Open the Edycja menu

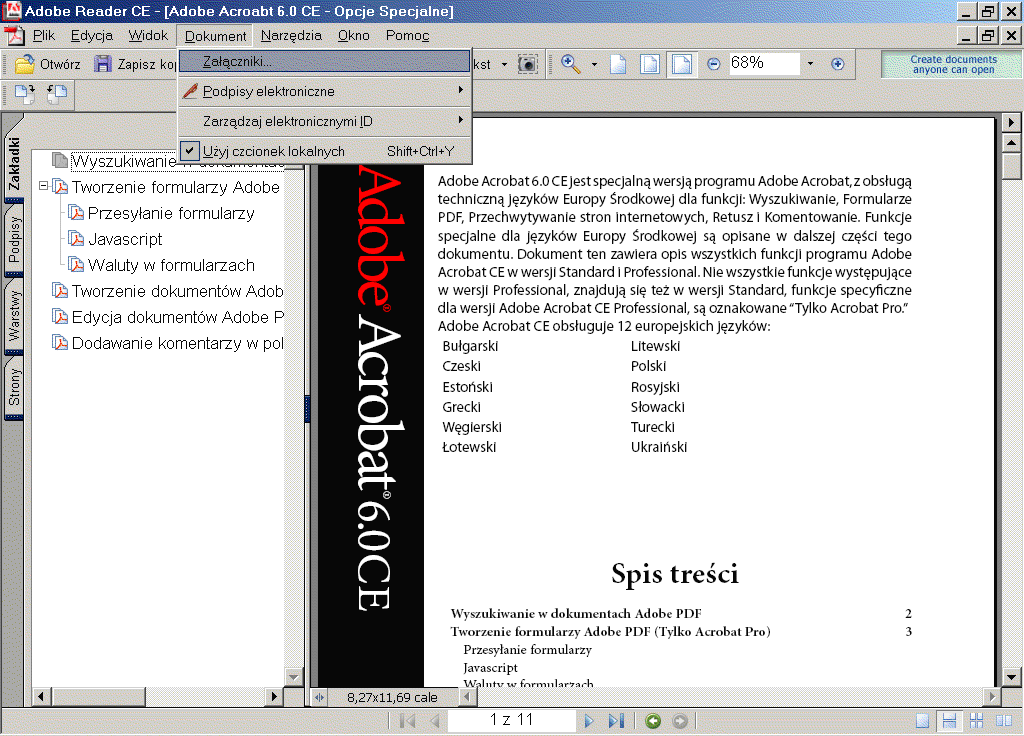click(x=91, y=35)
